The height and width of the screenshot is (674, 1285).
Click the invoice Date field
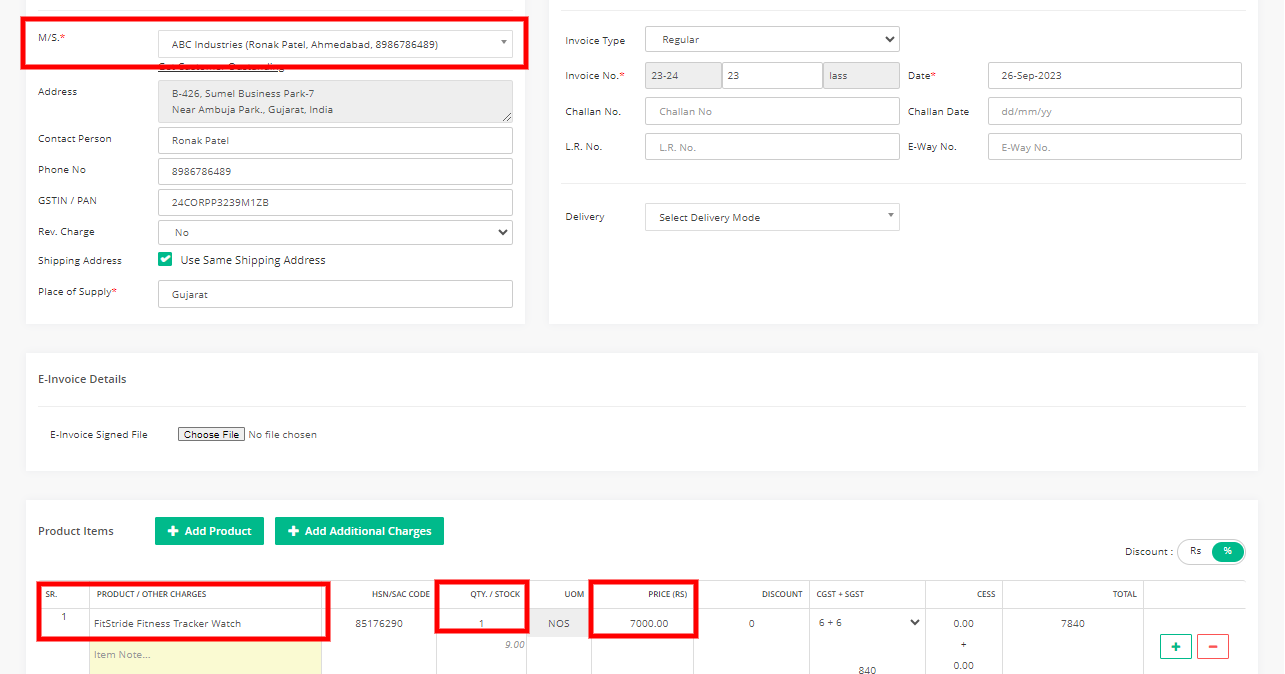[1114, 76]
